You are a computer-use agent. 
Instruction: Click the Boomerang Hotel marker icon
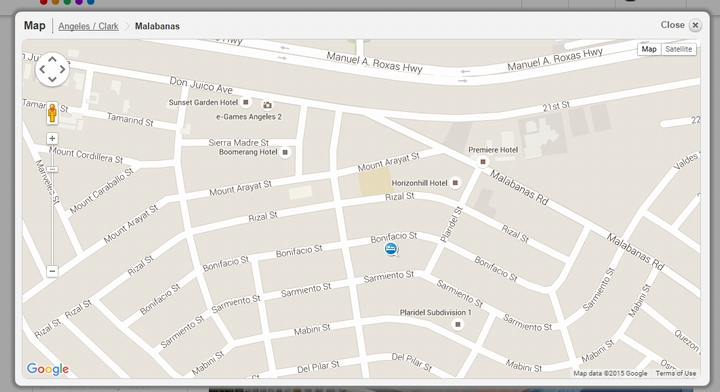(x=285, y=152)
